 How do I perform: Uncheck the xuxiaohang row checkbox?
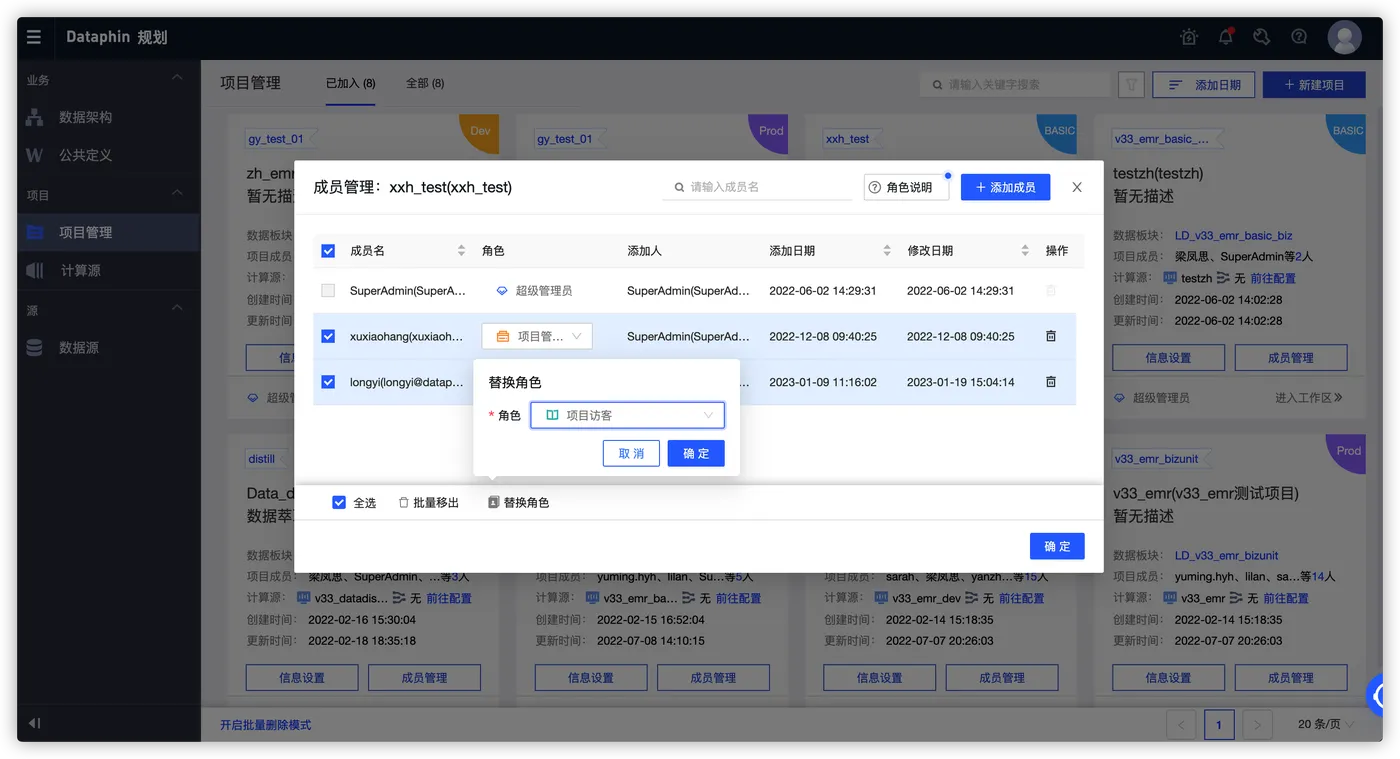[328, 336]
